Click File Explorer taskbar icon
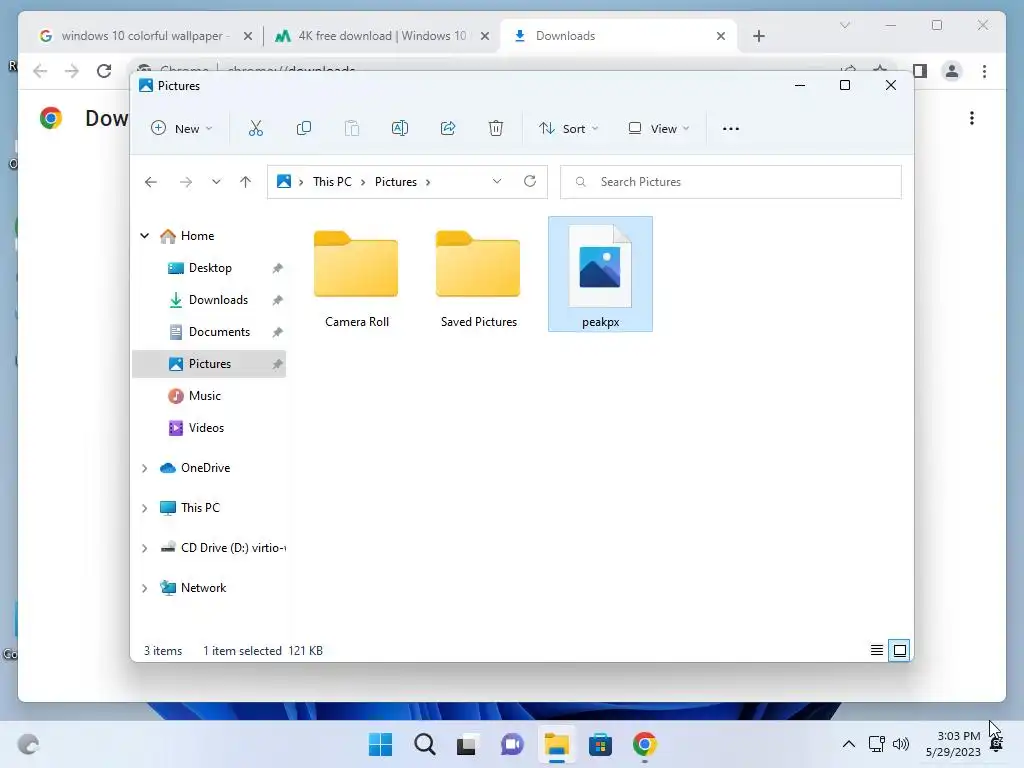 (556, 744)
